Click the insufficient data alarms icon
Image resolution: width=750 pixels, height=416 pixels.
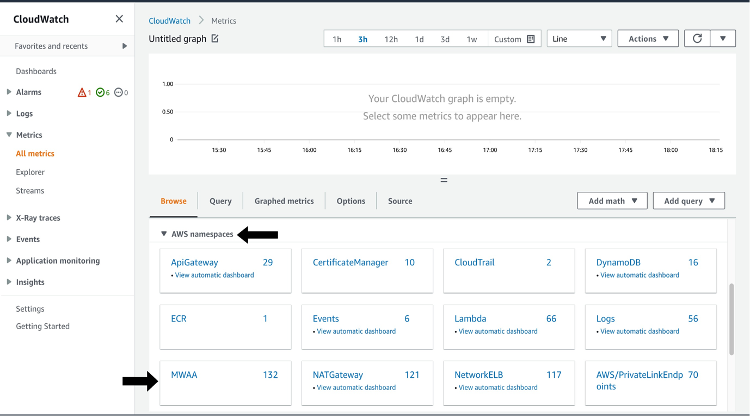pyautogui.click(x=118, y=92)
